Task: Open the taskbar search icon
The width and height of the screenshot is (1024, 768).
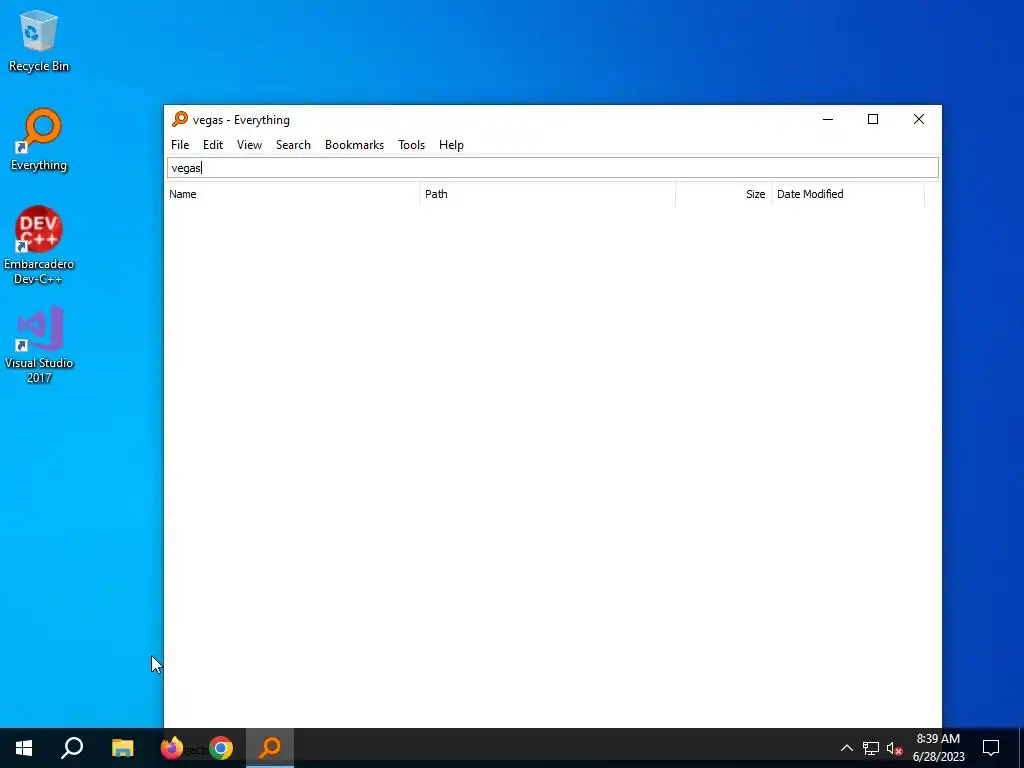Action: point(72,748)
